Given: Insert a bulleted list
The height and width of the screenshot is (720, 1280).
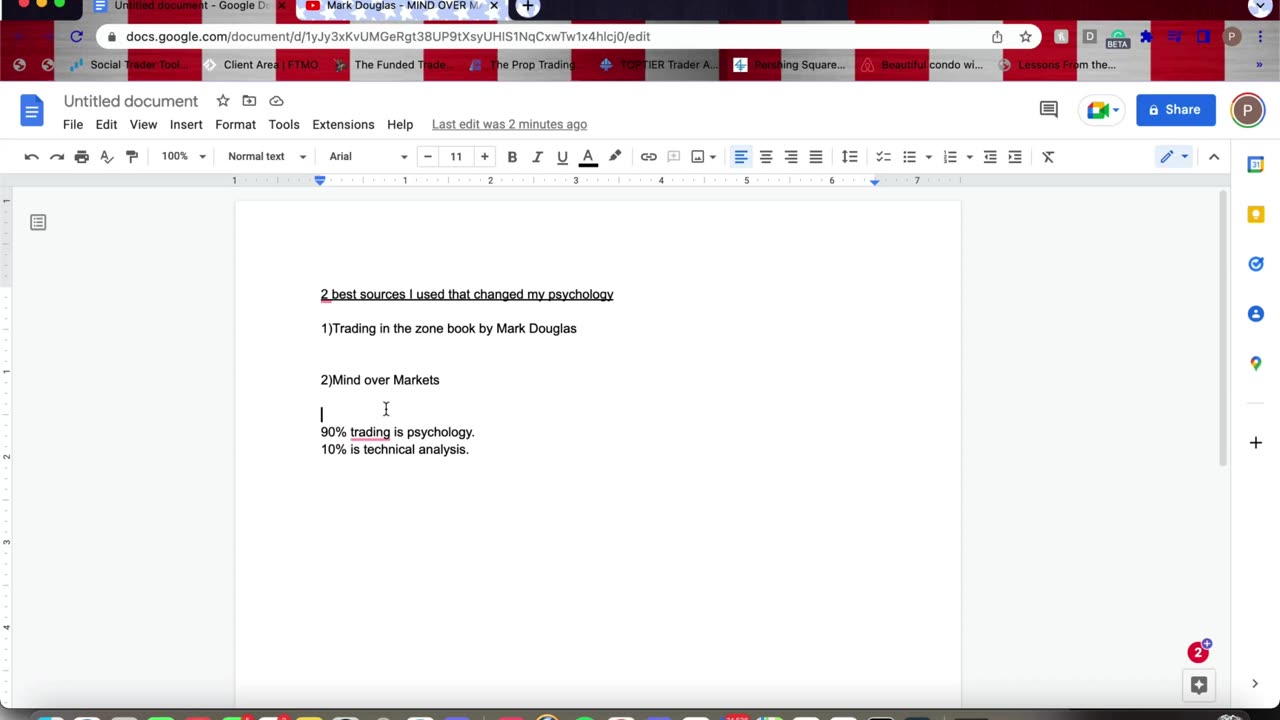Looking at the screenshot, I should click(x=909, y=157).
